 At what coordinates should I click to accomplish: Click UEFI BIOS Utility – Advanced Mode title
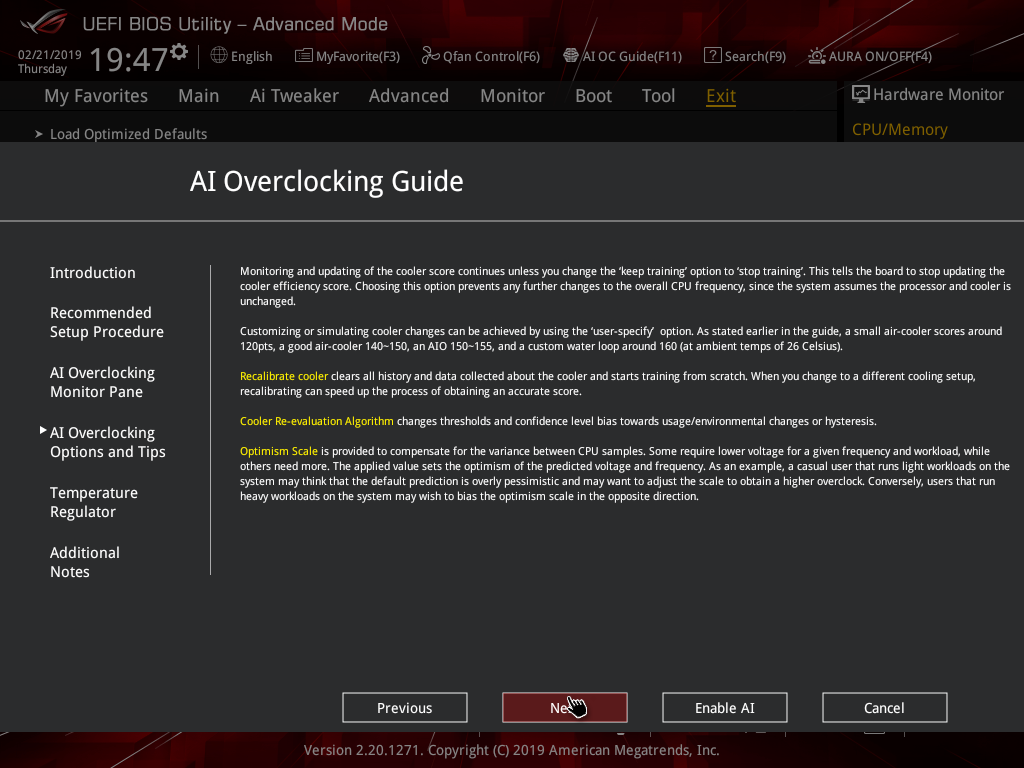(235, 24)
